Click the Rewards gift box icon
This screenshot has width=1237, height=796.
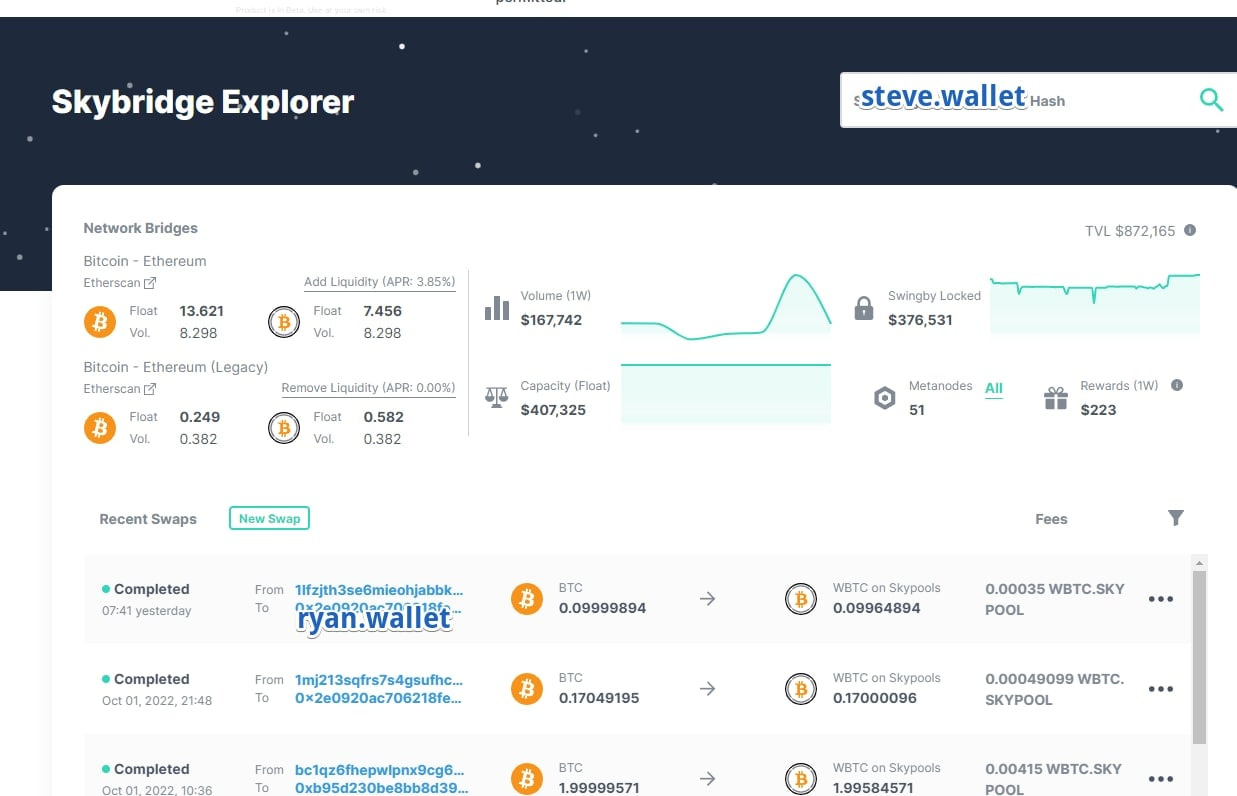click(x=1056, y=398)
